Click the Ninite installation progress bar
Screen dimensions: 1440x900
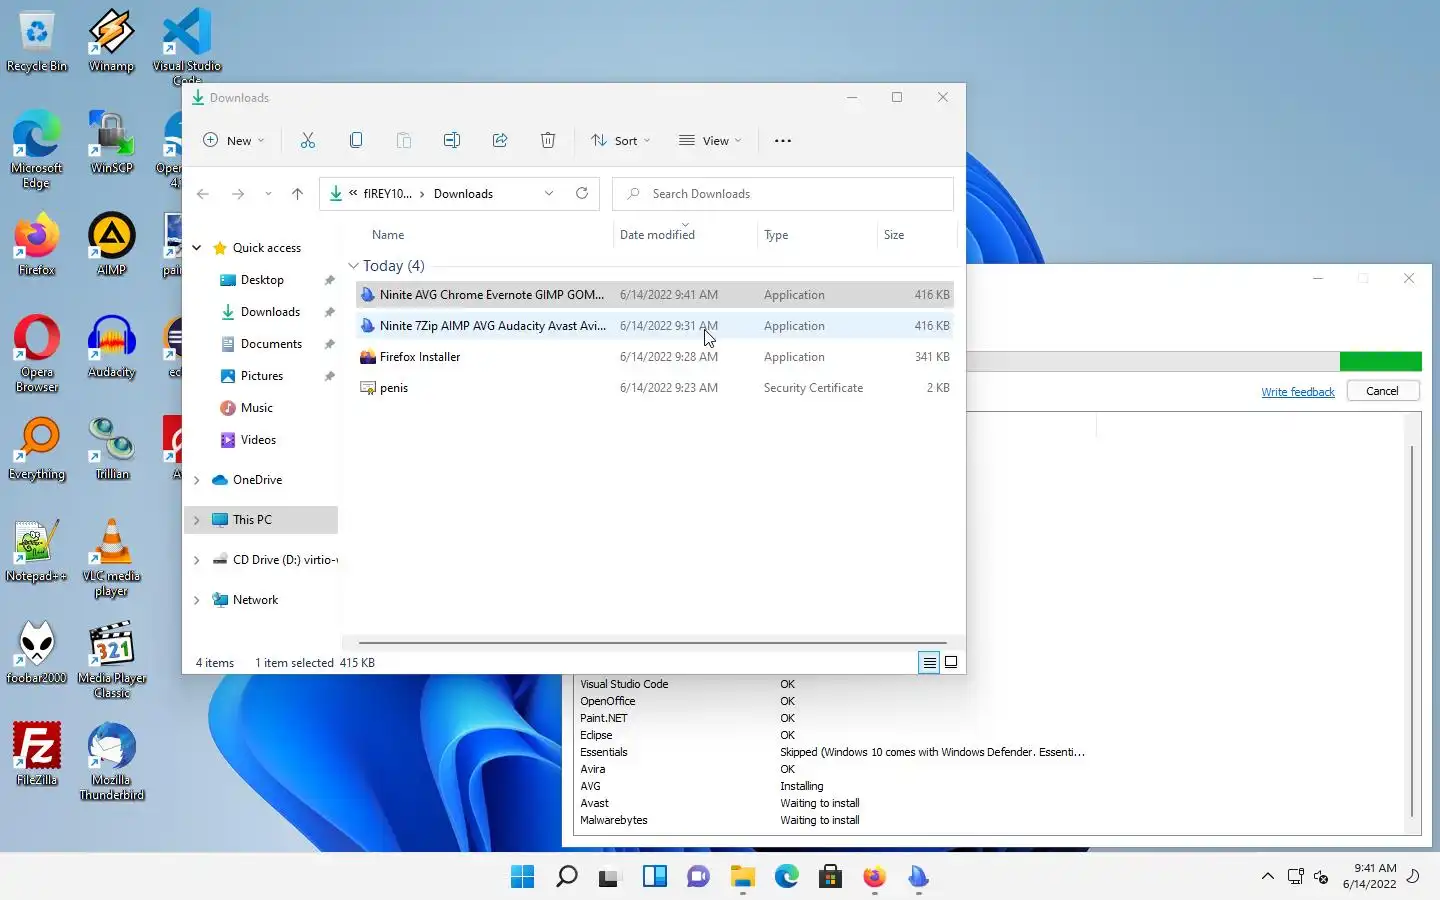pyautogui.click(x=1194, y=361)
